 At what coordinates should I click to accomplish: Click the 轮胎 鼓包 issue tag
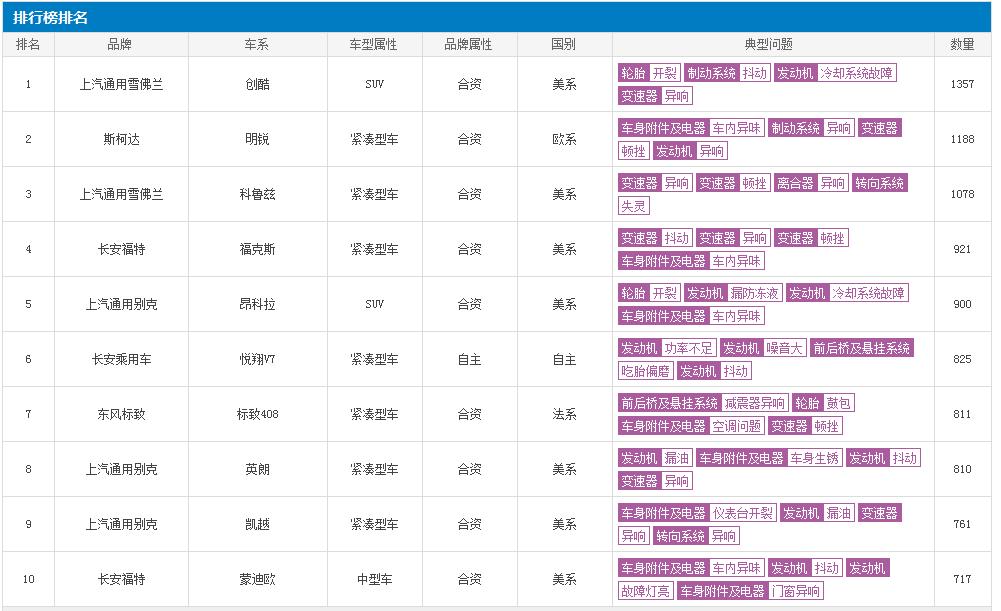(823, 402)
